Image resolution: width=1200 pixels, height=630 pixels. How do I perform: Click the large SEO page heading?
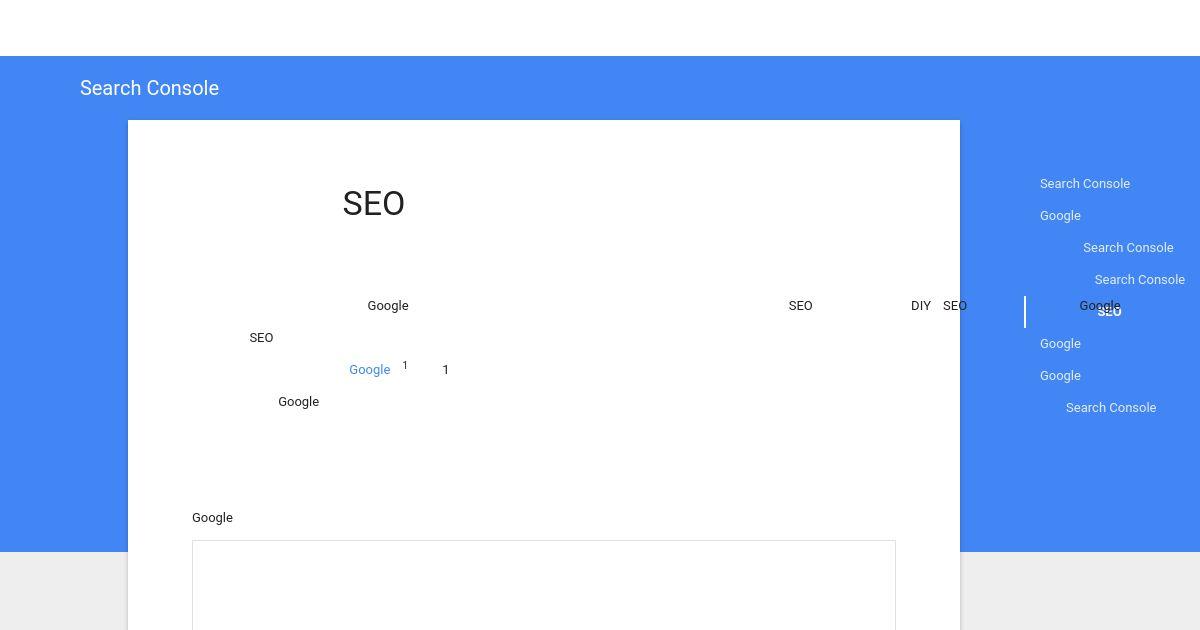[373, 204]
